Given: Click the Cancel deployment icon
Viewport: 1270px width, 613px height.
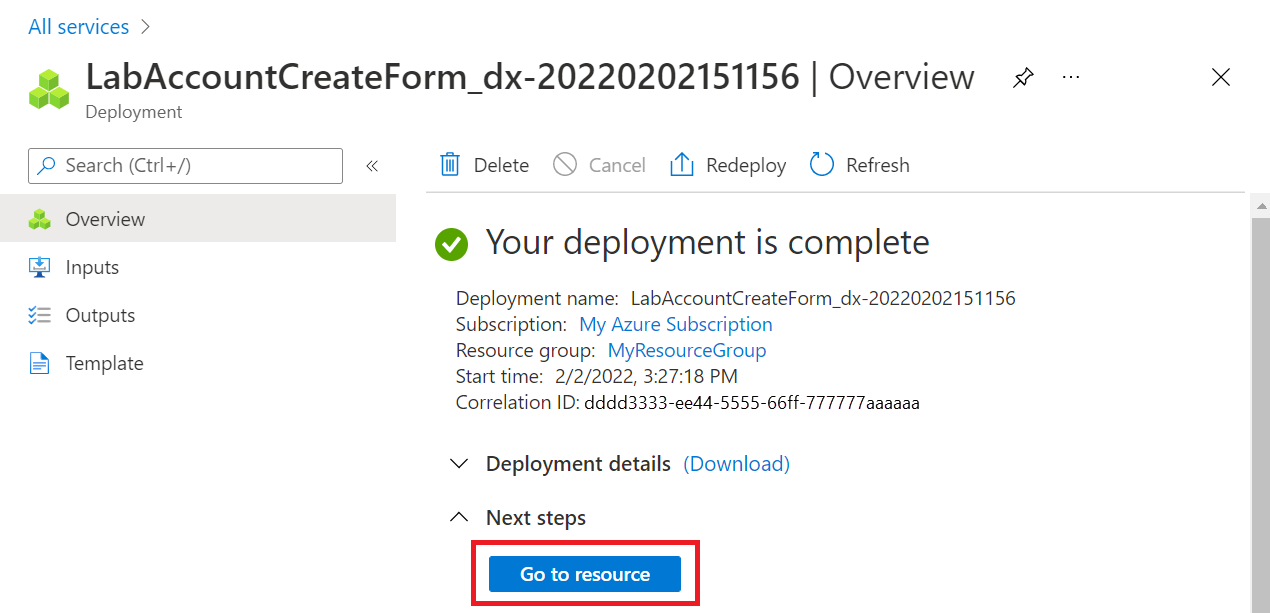Looking at the screenshot, I should click(566, 164).
